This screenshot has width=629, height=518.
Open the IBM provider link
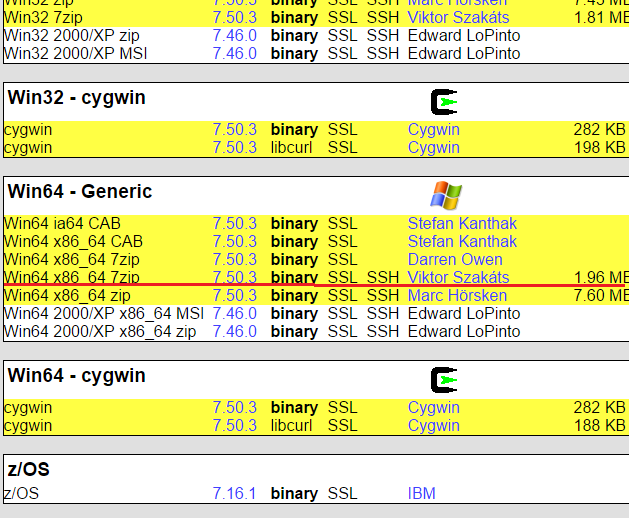(x=421, y=494)
